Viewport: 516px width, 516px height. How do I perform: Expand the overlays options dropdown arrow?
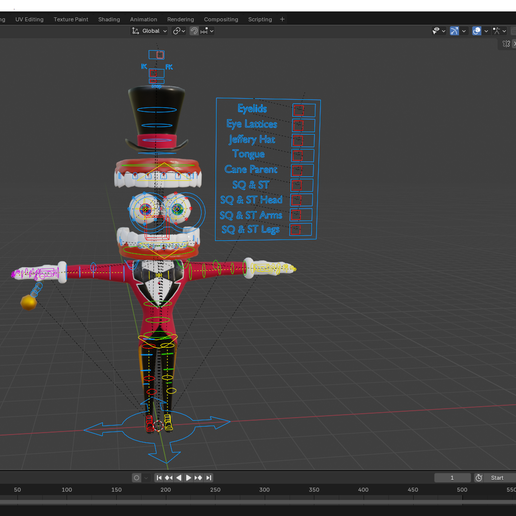click(x=486, y=31)
